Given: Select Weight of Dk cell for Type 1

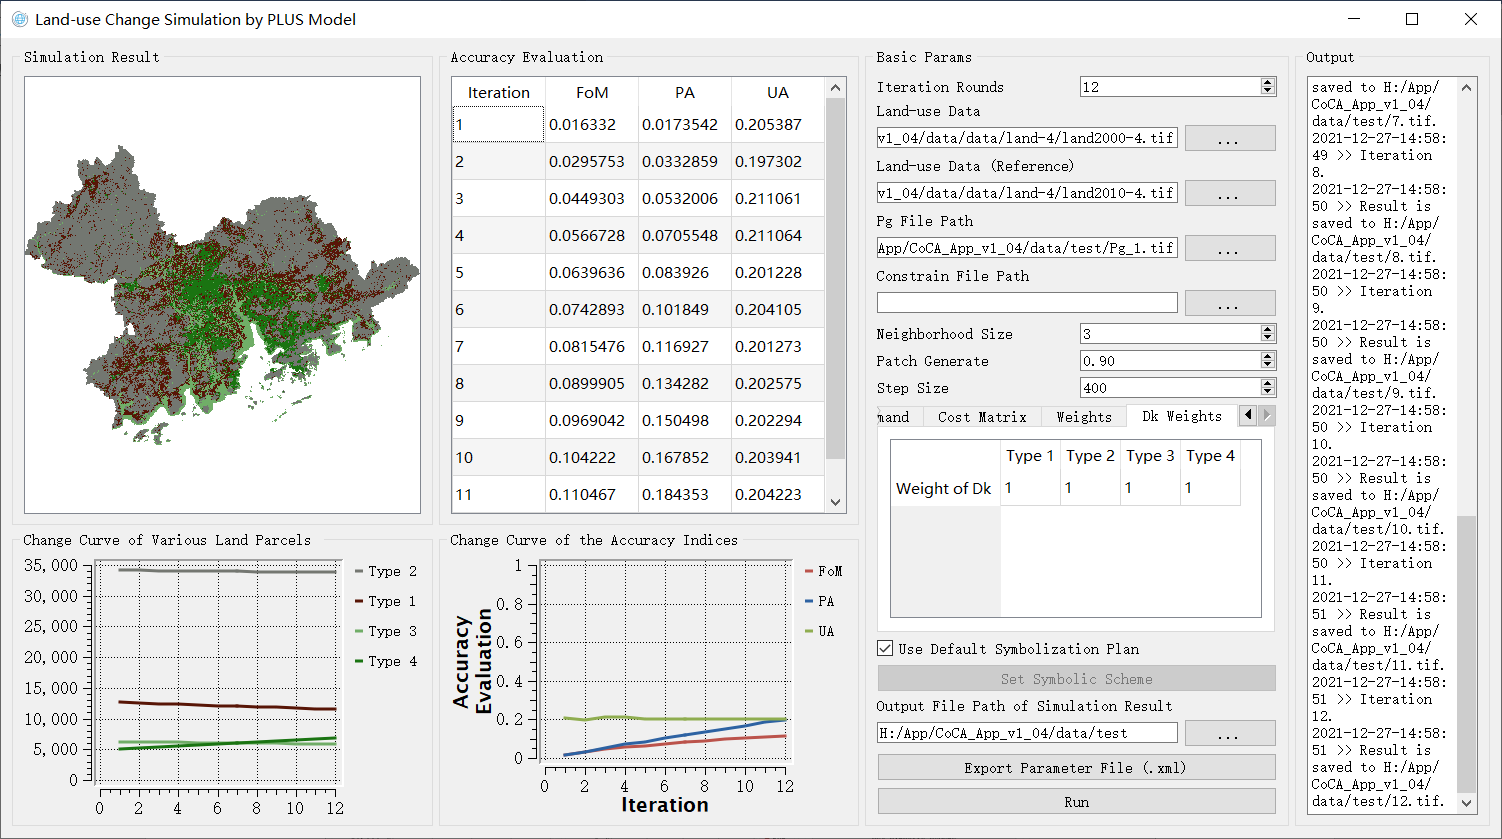Looking at the screenshot, I should click(1029, 488).
